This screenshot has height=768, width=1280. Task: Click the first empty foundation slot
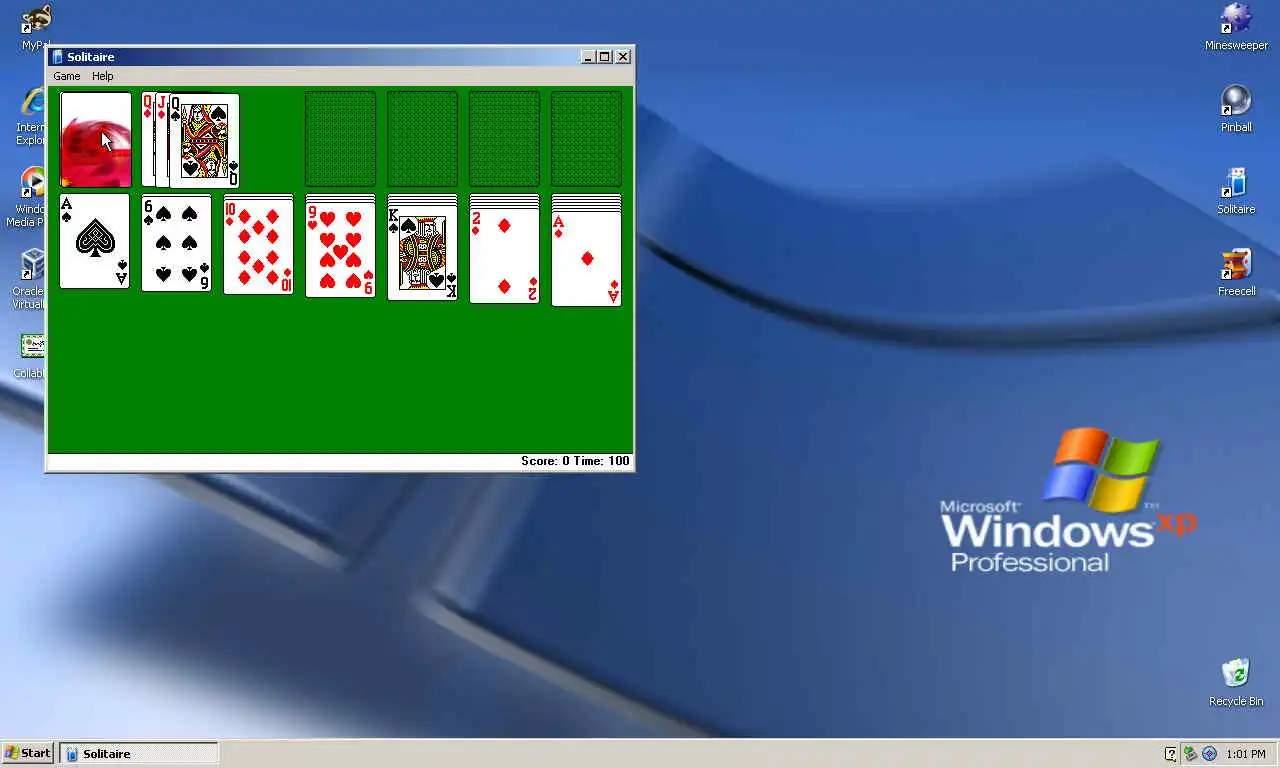click(341, 140)
